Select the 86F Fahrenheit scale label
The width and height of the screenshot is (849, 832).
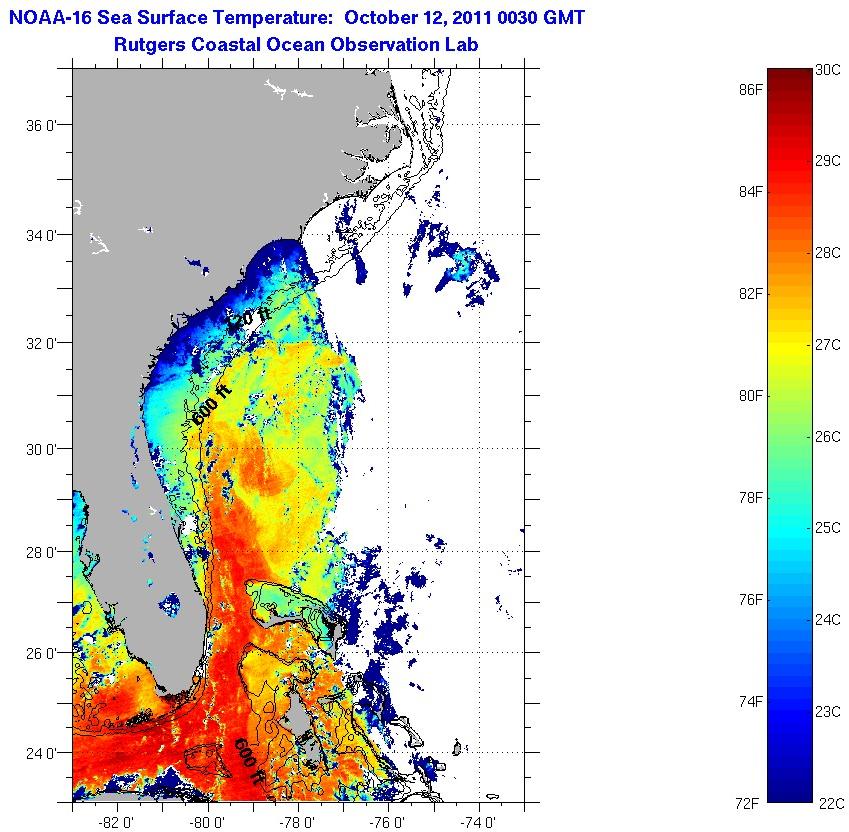click(x=750, y=90)
